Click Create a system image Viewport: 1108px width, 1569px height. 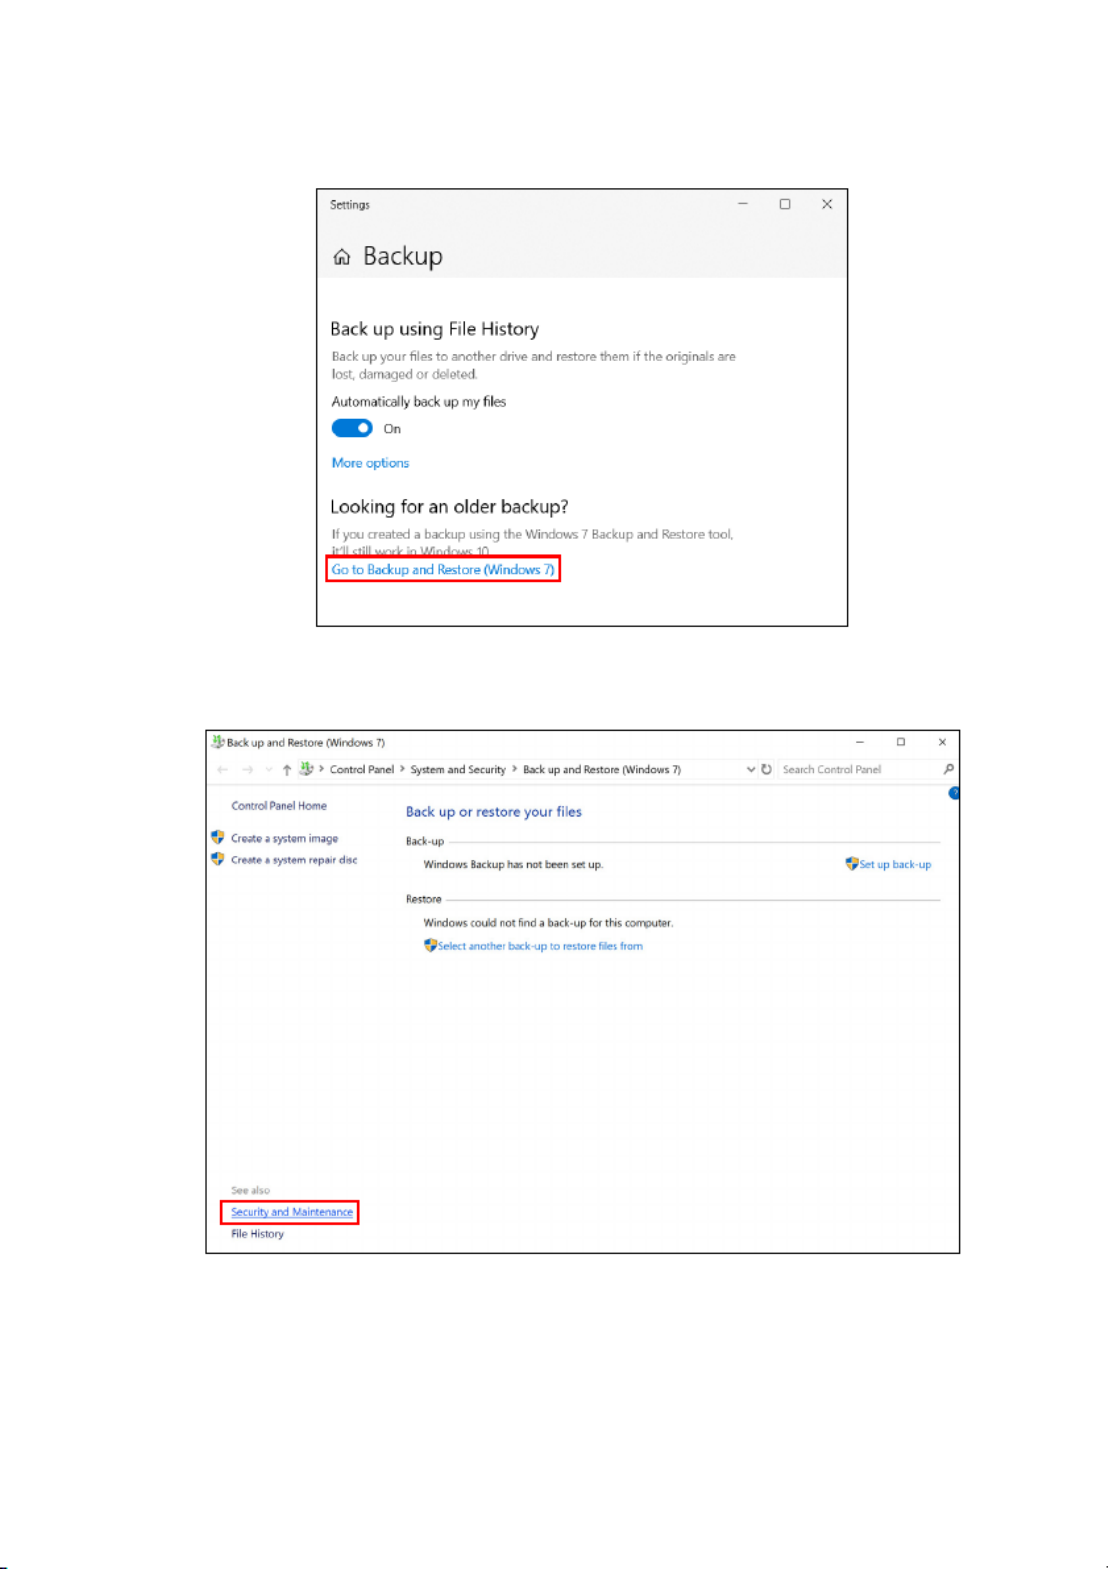pos(284,838)
